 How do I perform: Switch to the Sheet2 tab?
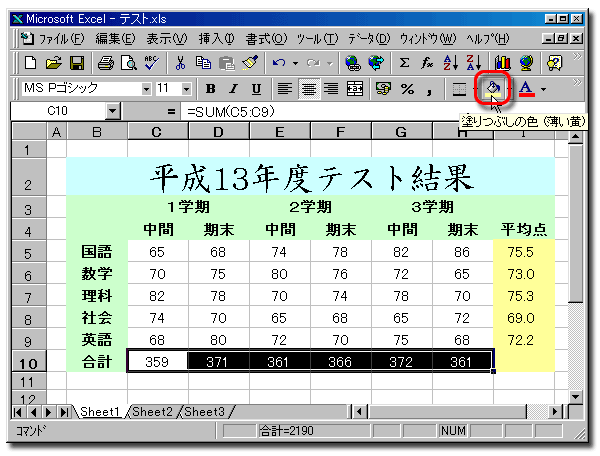152,412
